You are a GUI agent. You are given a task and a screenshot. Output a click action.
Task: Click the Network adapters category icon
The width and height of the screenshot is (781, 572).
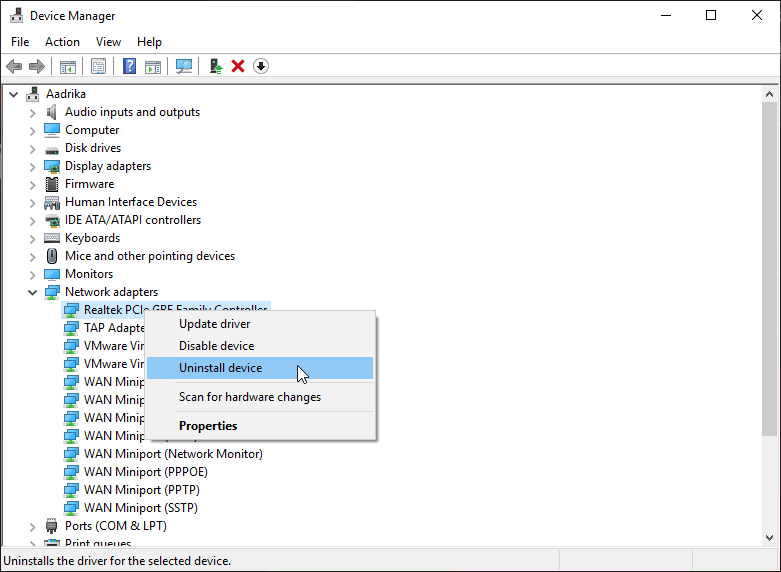coord(52,292)
